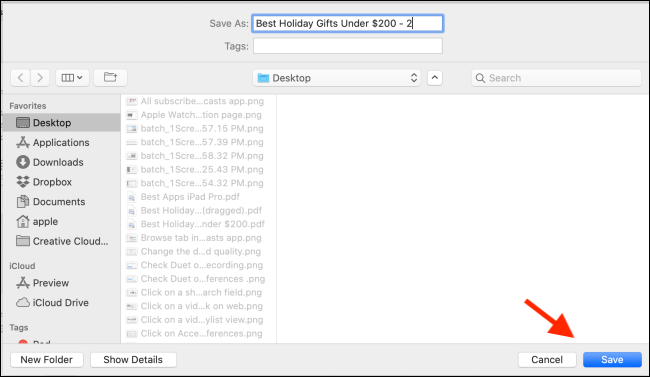
Task: Click the Applications sidebar icon
Action: [x=23, y=142]
